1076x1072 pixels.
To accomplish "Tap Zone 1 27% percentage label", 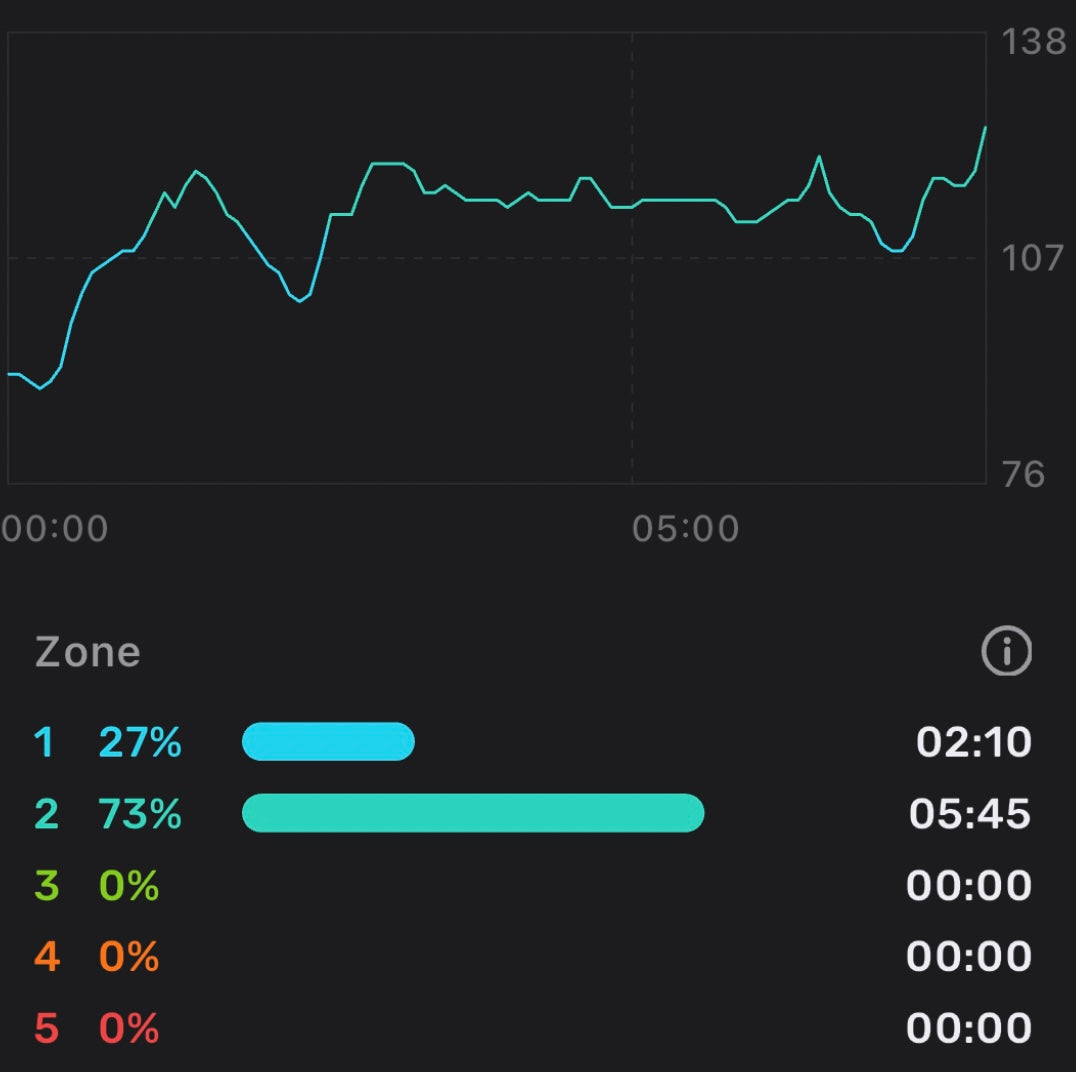I will pyautogui.click(x=140, y=743).
